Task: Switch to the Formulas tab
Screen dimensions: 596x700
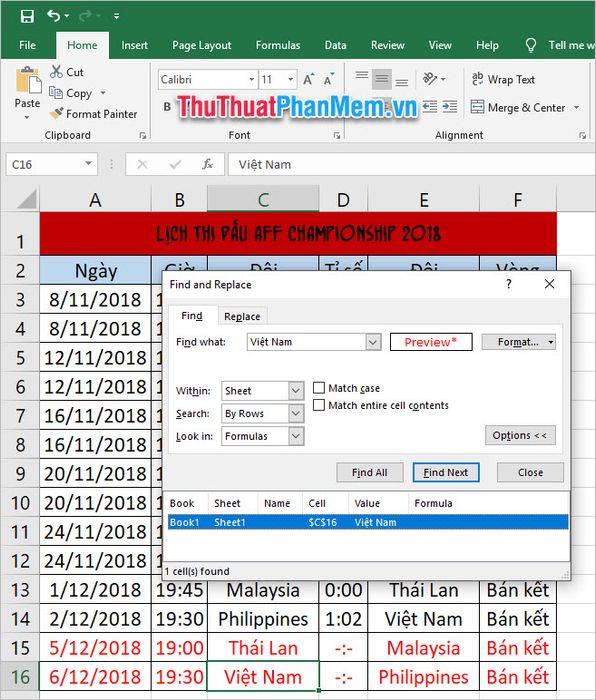Action: (x=278, y=45)
